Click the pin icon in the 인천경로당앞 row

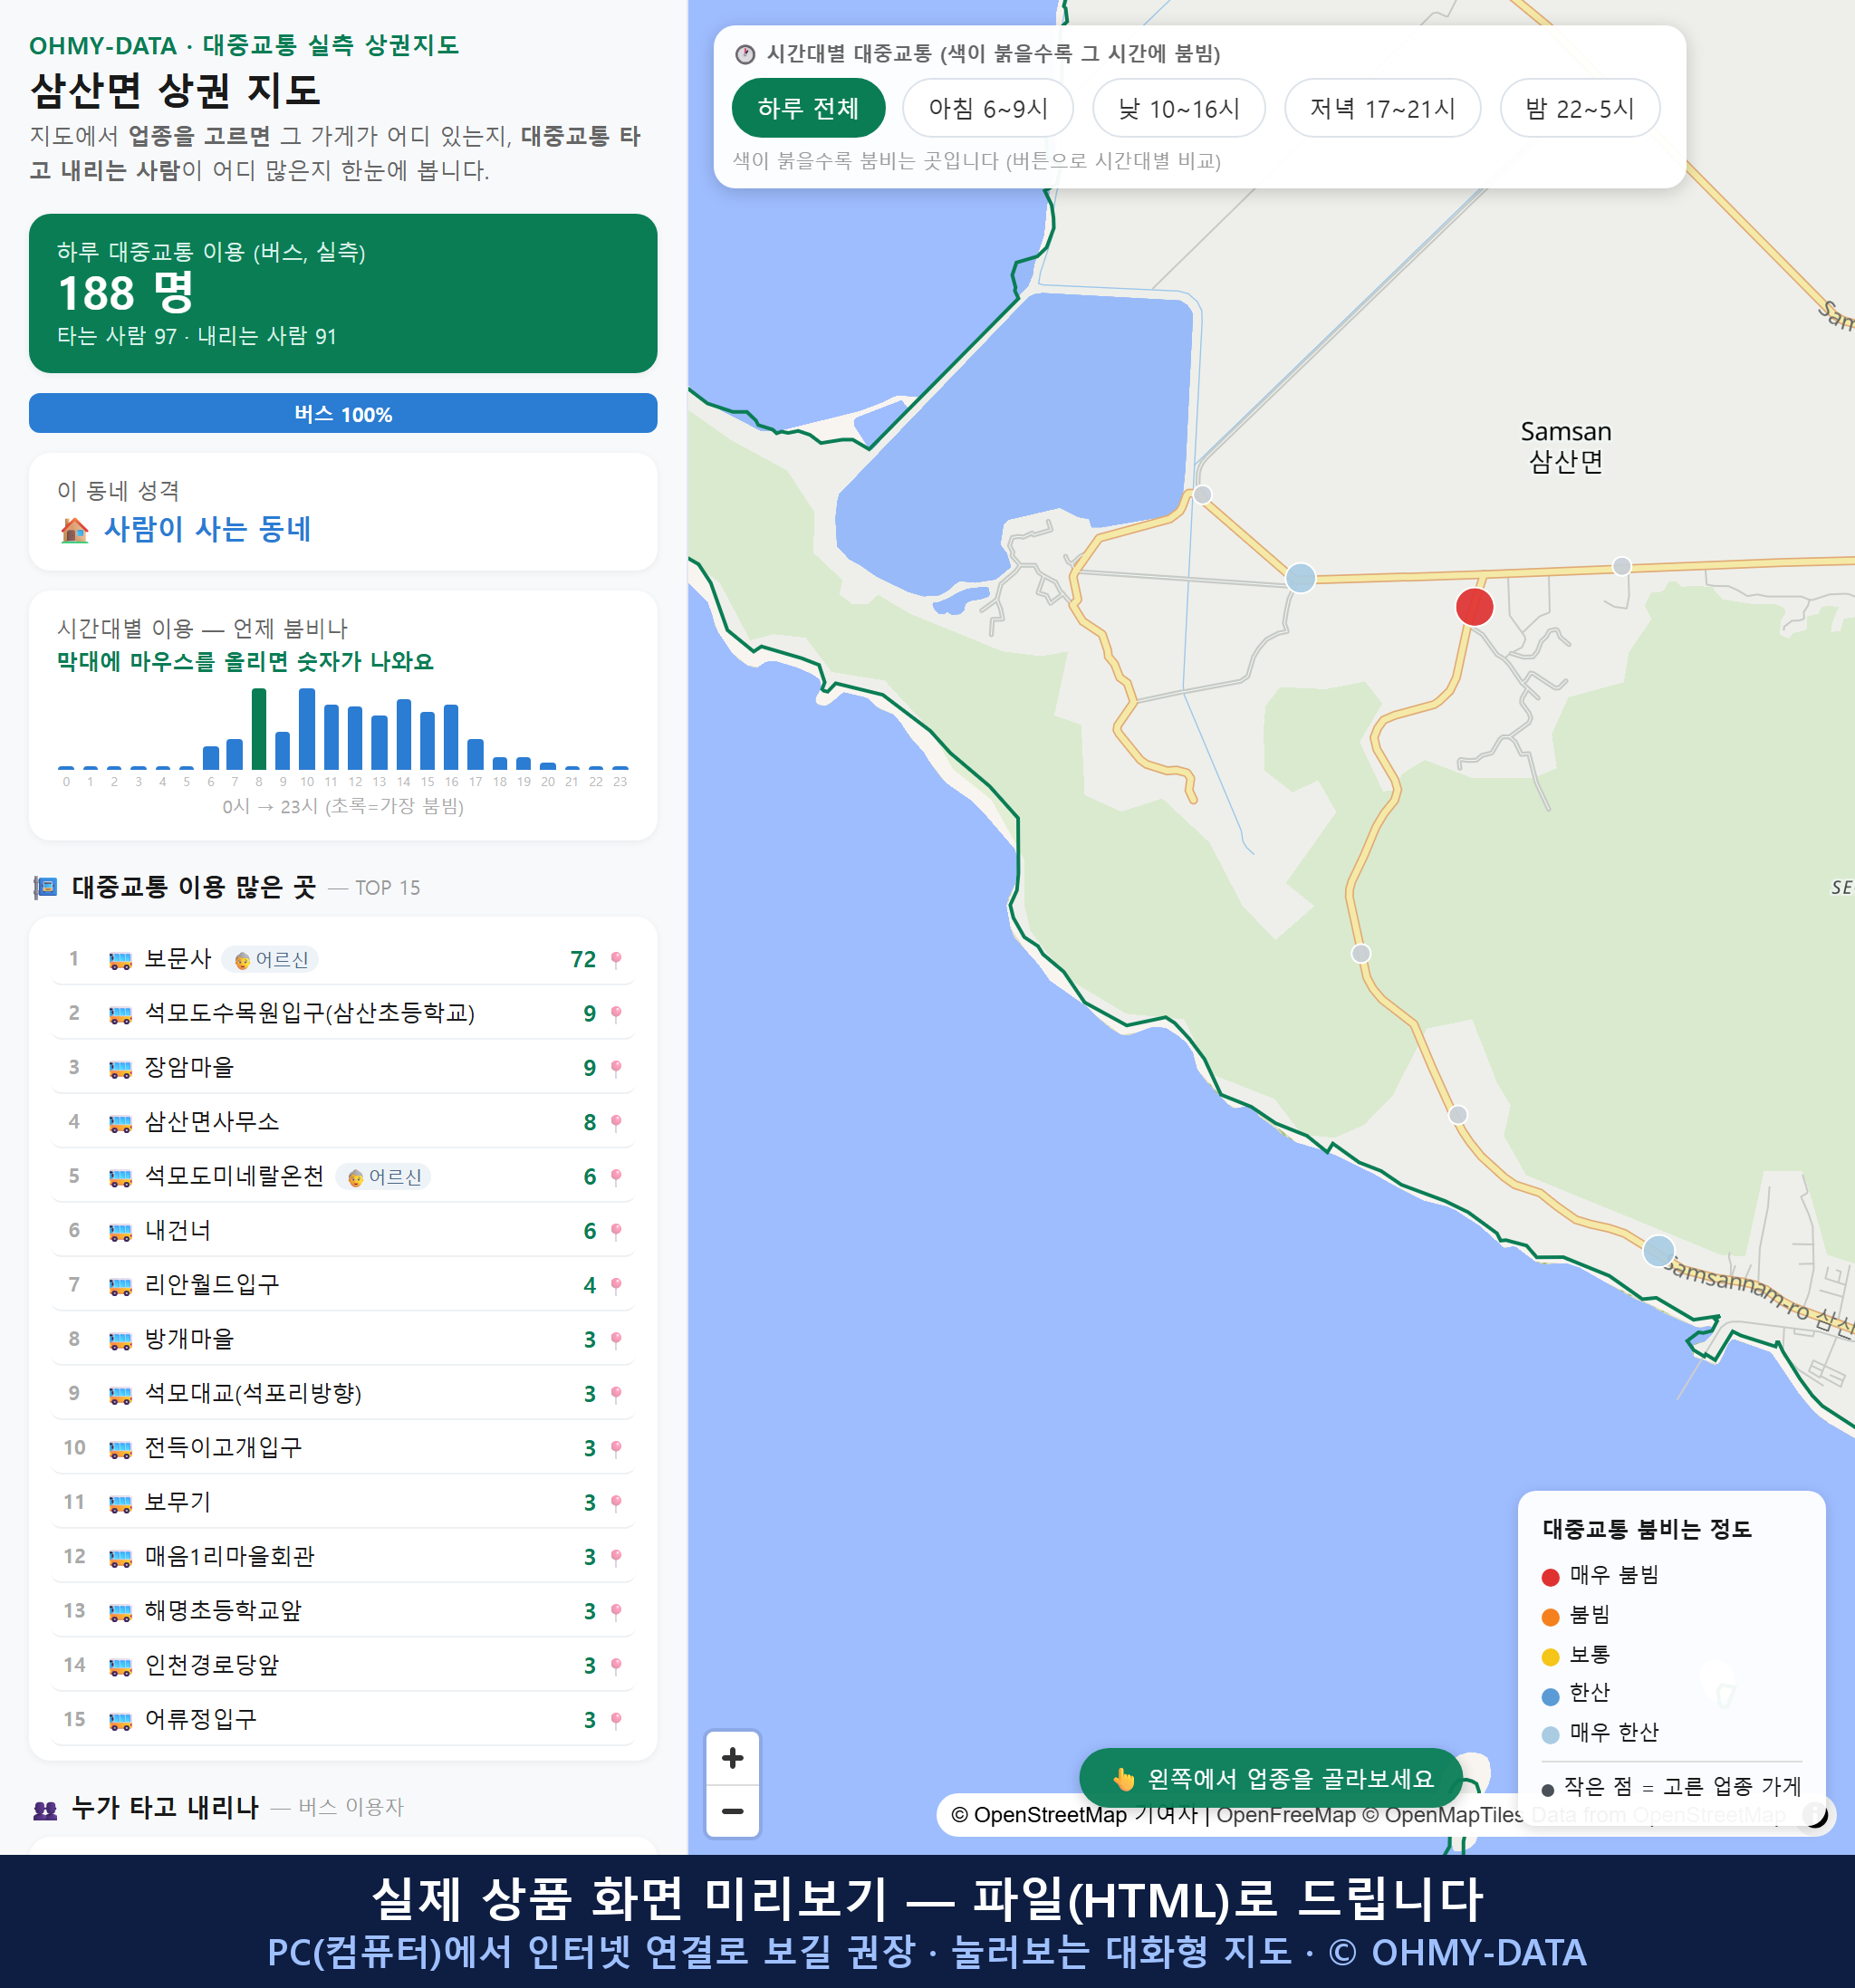[x=616, y=1666]
